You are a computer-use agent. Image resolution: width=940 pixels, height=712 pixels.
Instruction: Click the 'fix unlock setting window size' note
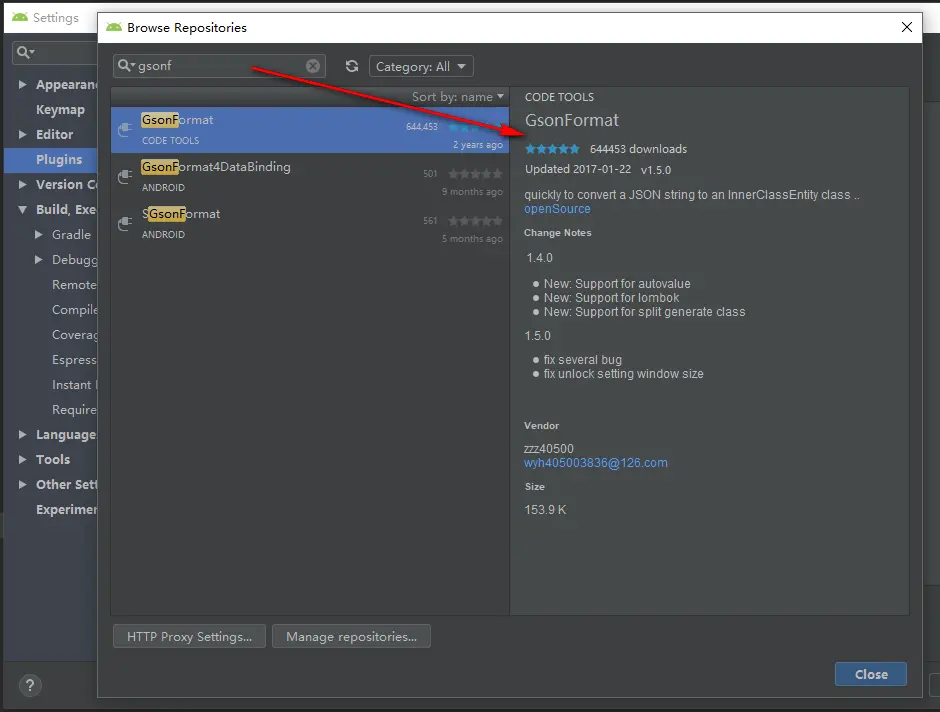[623, 374]
